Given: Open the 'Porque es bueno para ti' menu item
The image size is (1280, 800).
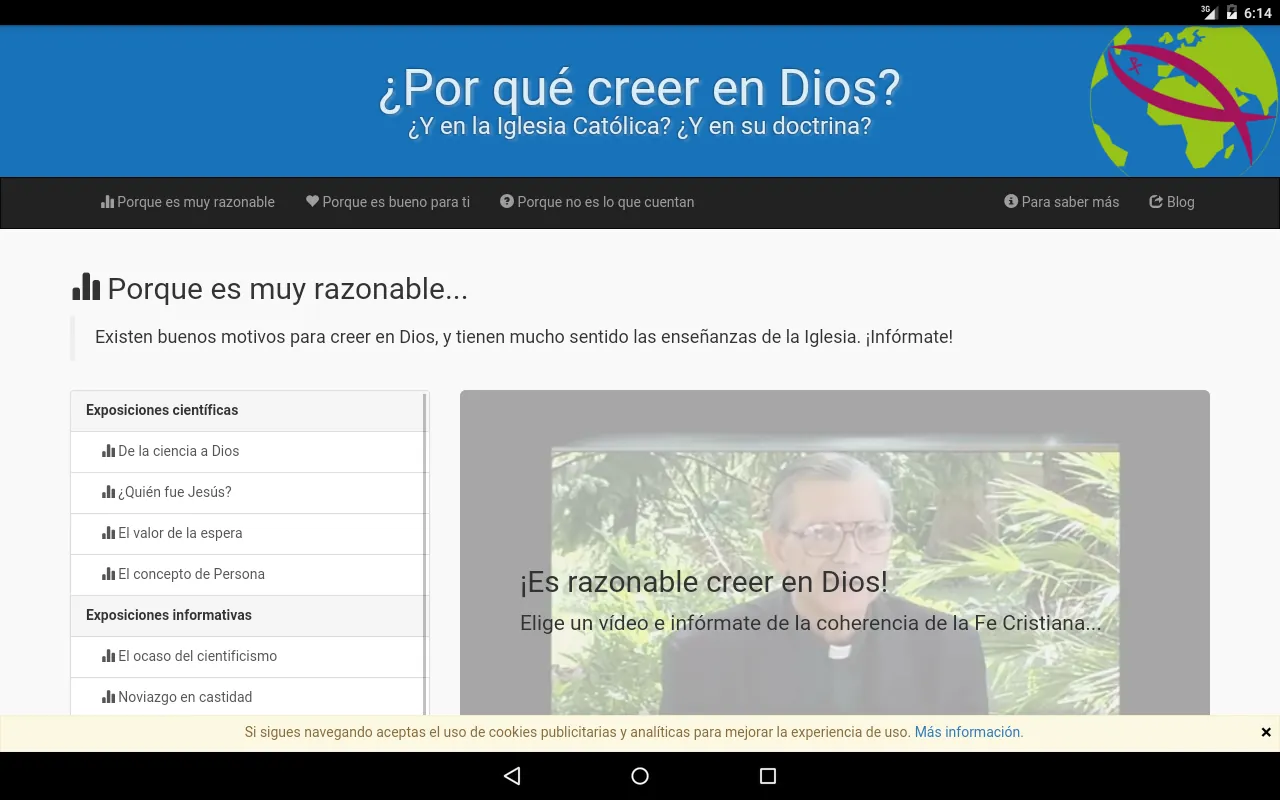Looking at the screenshot, I should point(388,202).
